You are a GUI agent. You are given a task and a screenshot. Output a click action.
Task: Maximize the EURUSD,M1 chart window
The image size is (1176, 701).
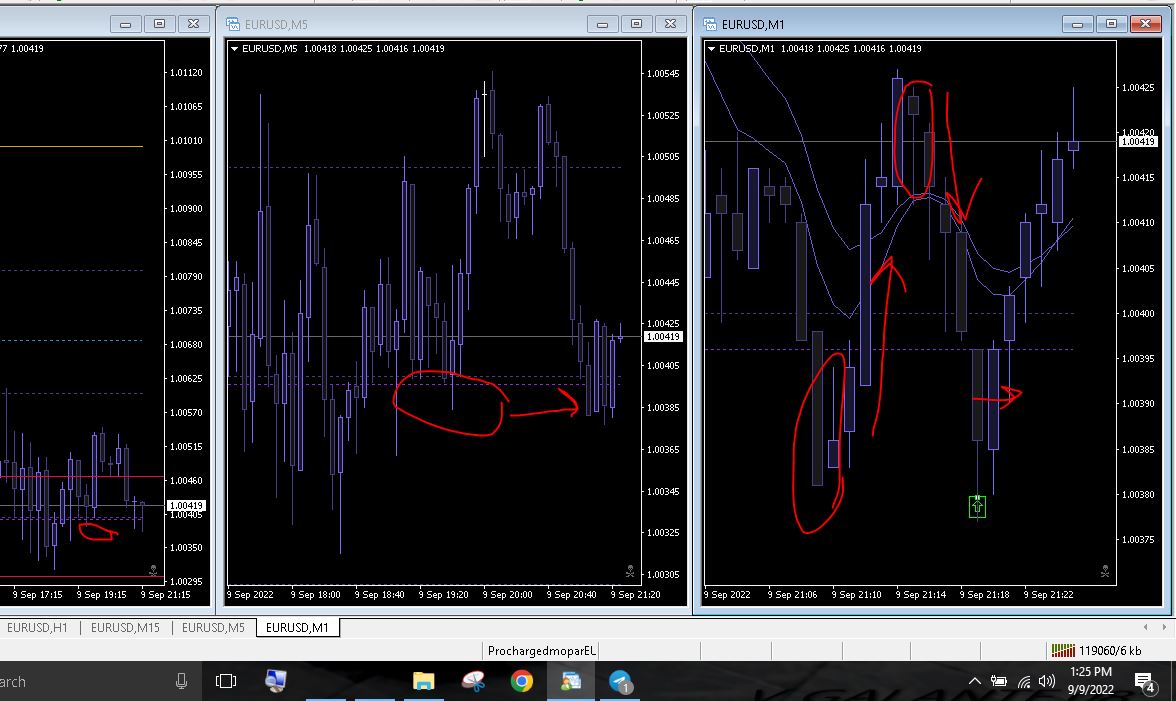[1112, 24]
